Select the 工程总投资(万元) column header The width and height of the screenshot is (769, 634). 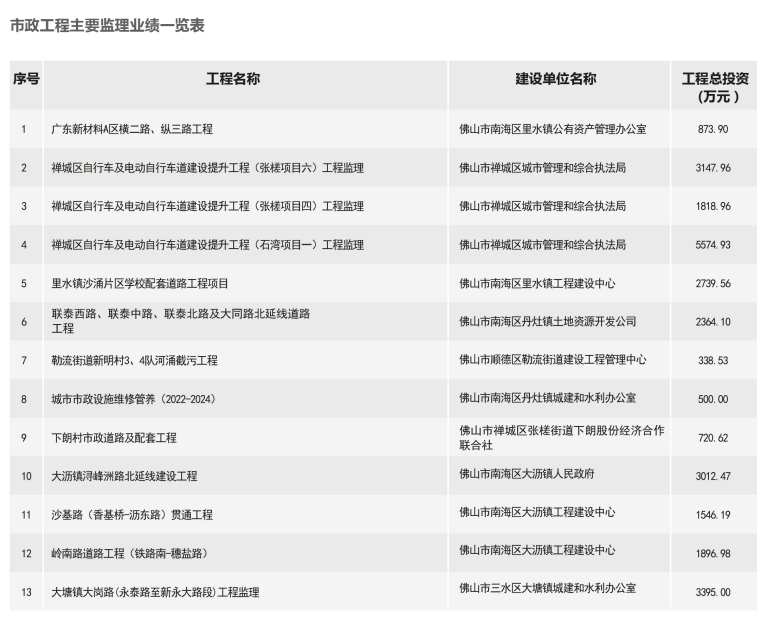click(x=715, y=87)
